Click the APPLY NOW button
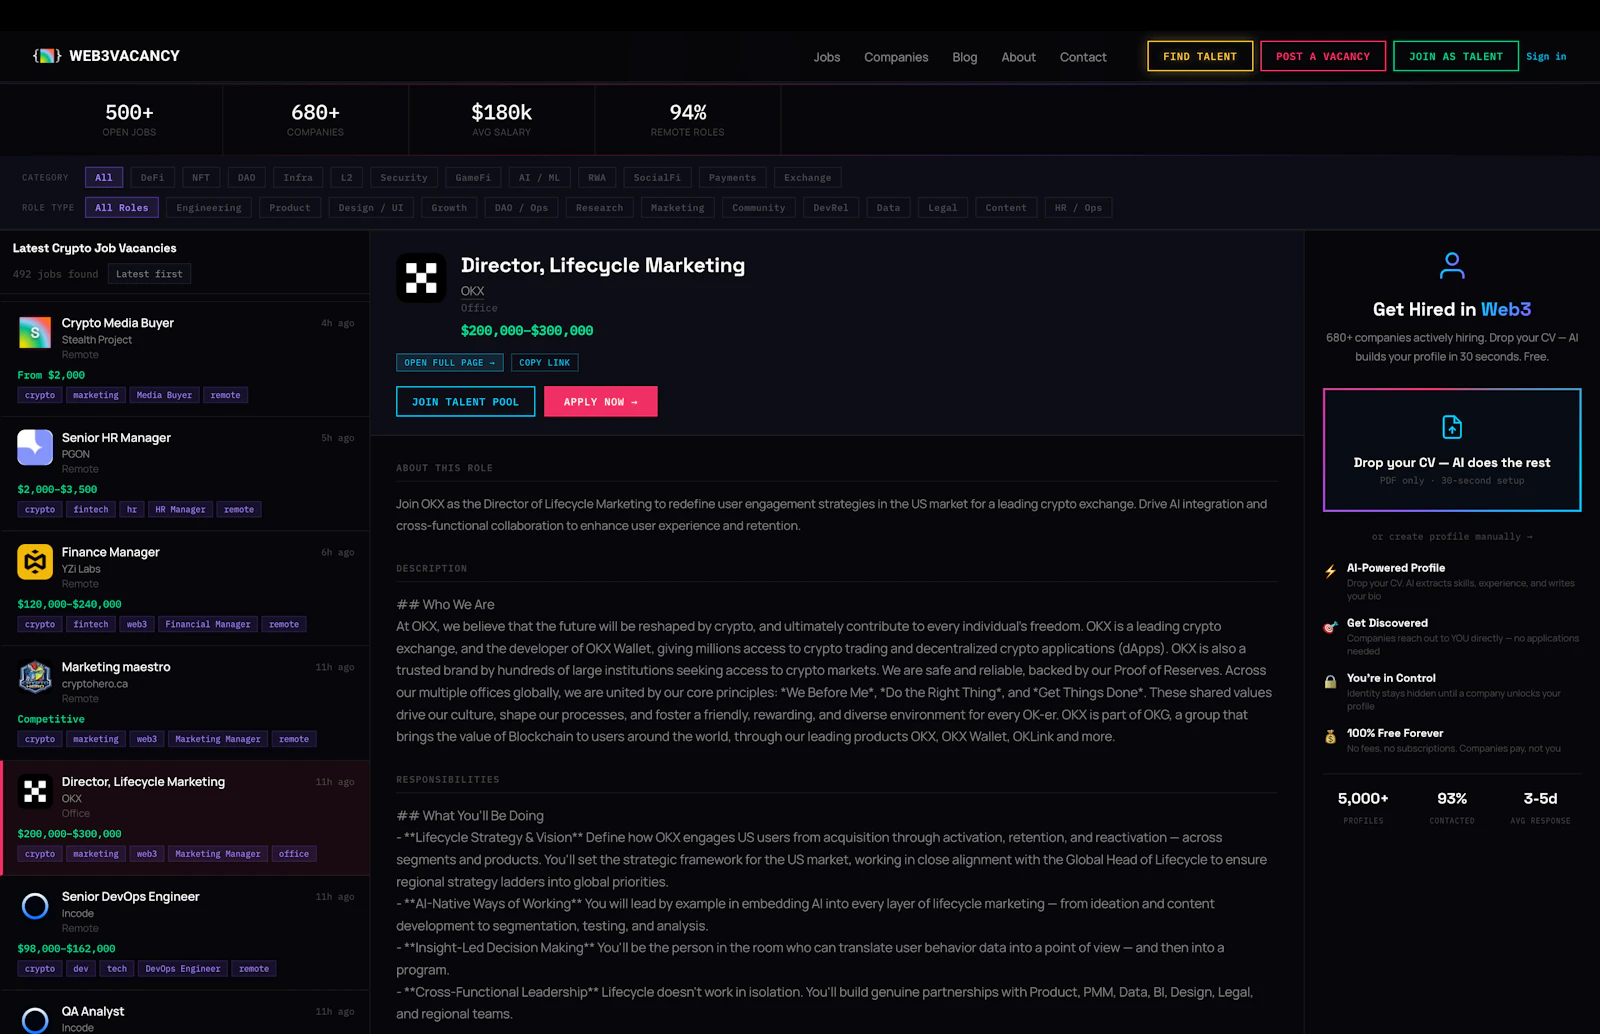The width and height of the screenshot is (1600, 1034). pos(601,401)
